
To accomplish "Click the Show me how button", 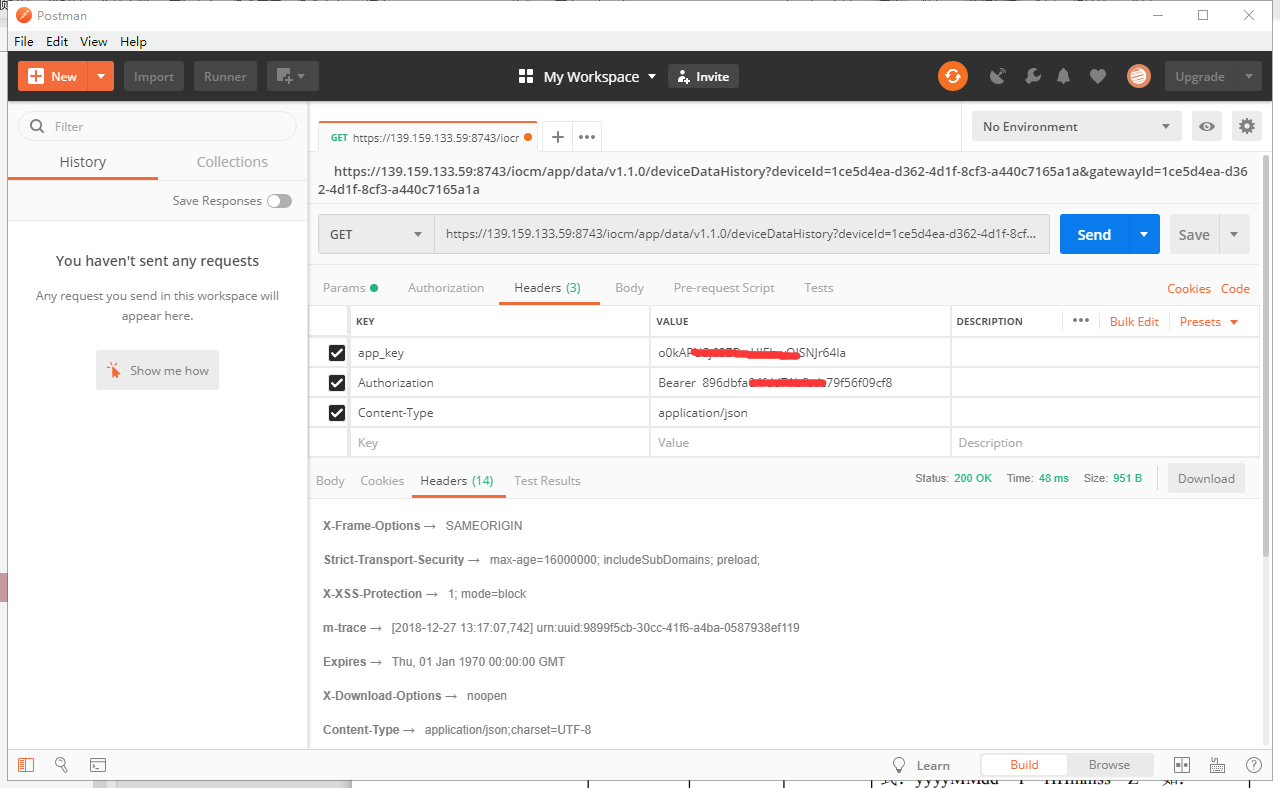I will pos(157,370).
